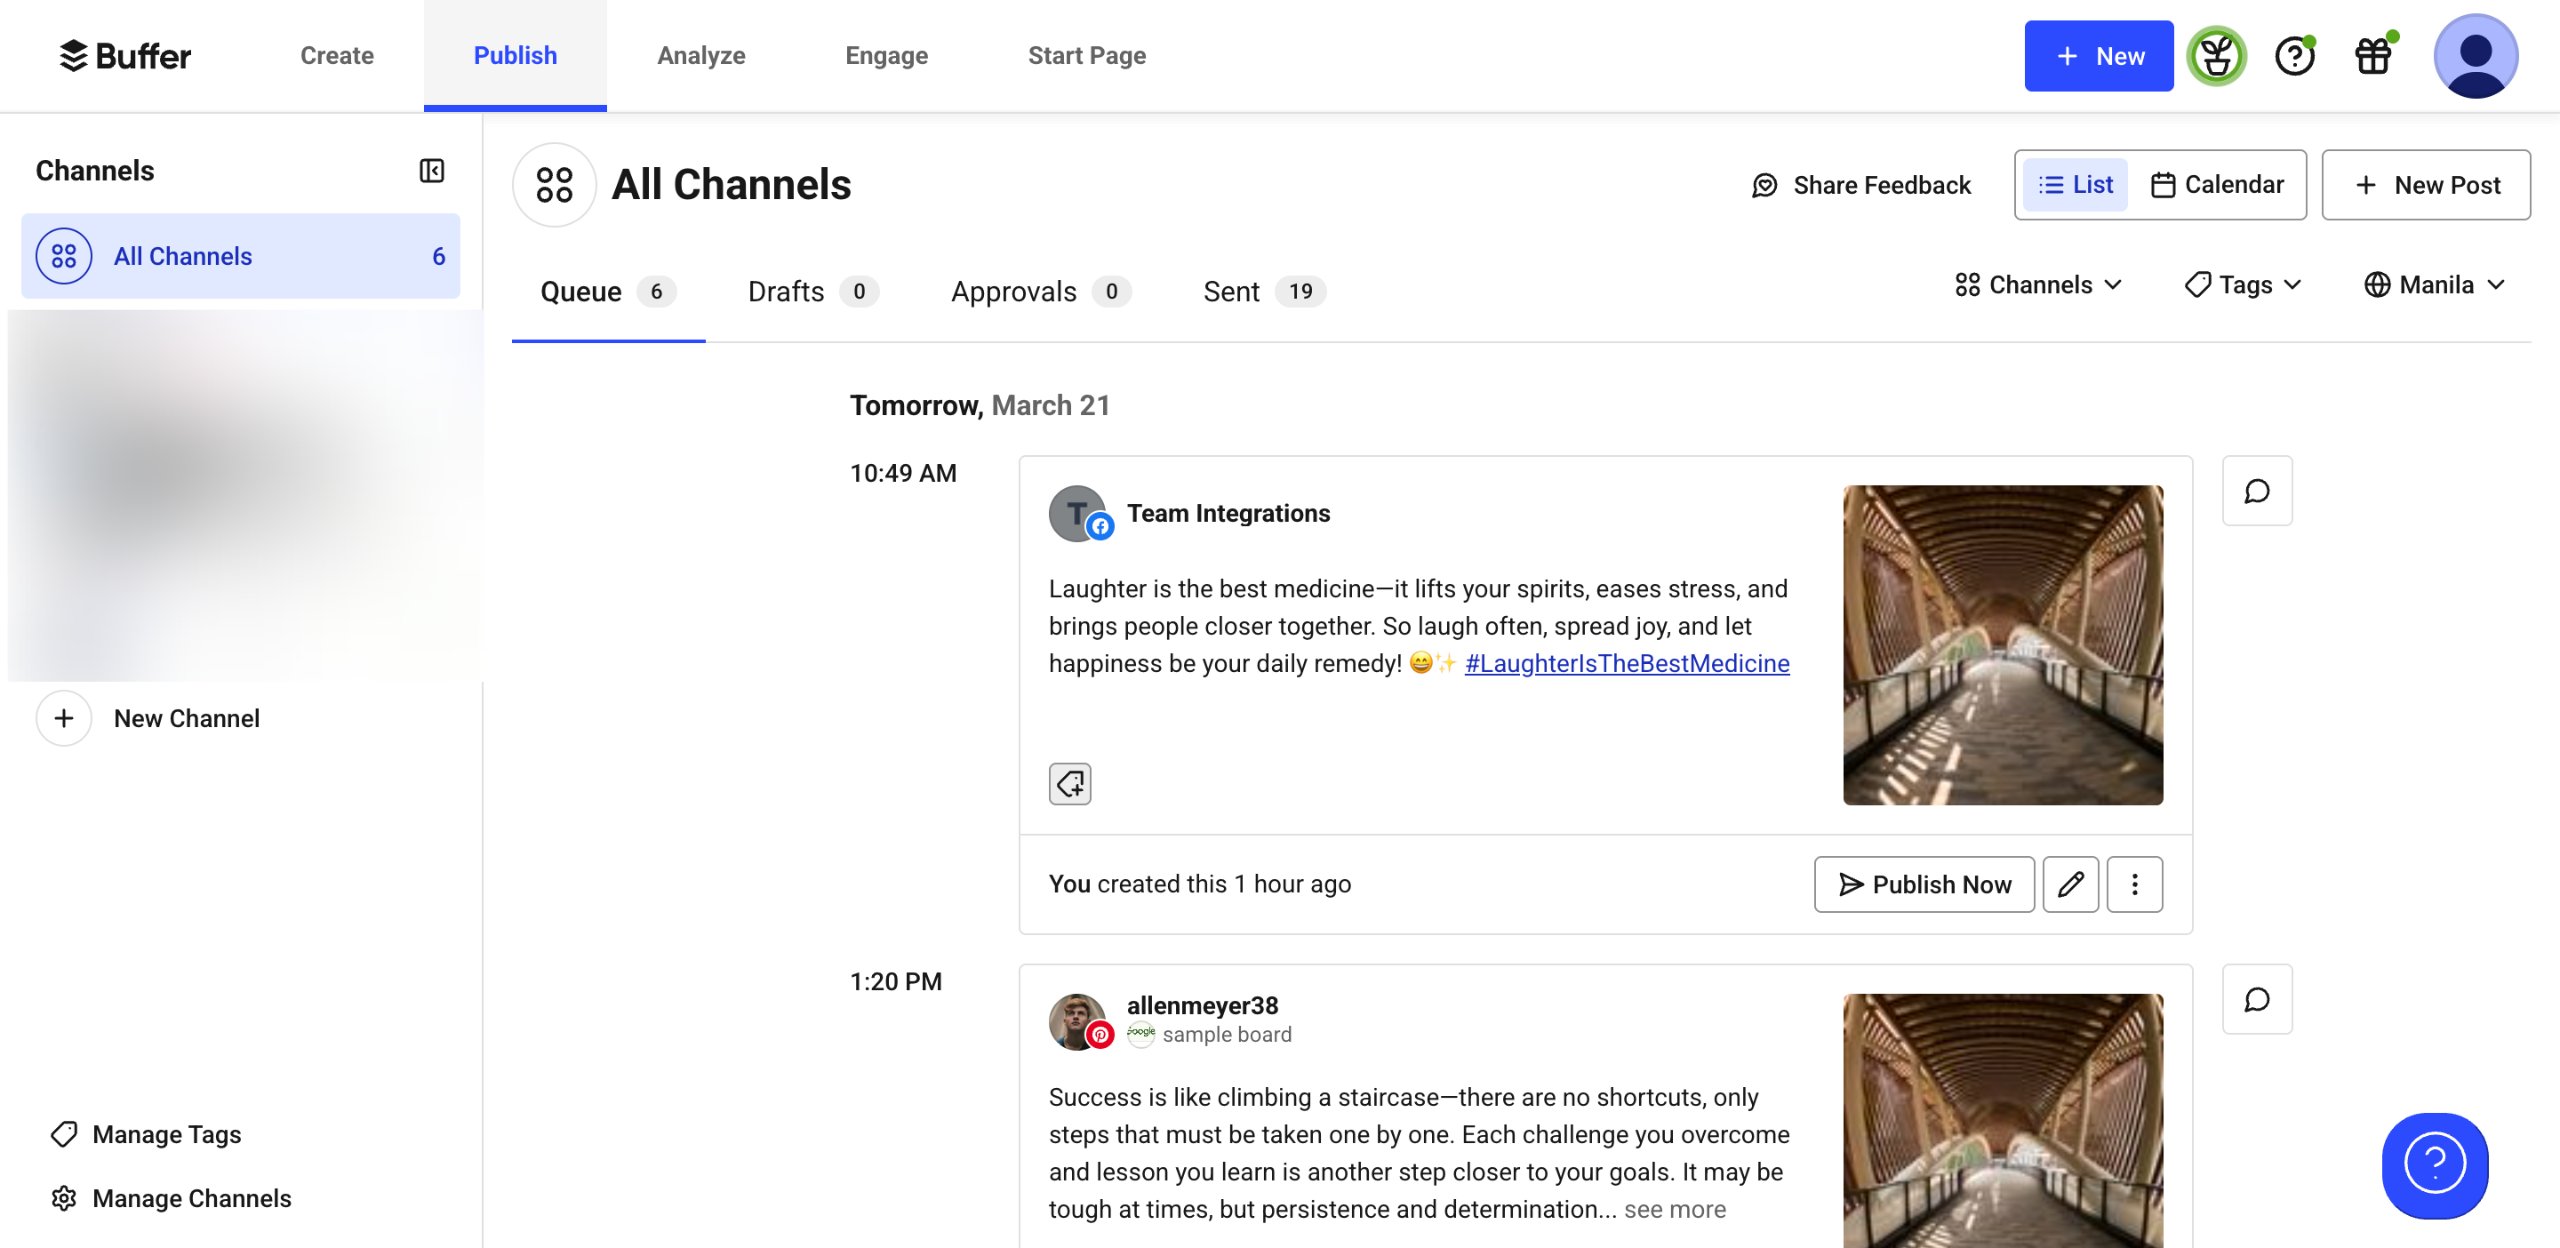Select All Channels in the sidebar
This screenshot has width=2560, height=1248.
[x=240, y=256]
